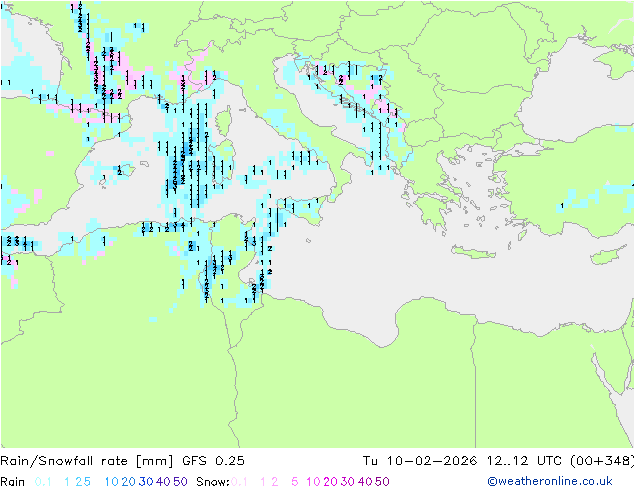Pick the Rain legend 0.1 value
Image resolution: width=634 pixels, height=490 pixels.
point(43,482)
